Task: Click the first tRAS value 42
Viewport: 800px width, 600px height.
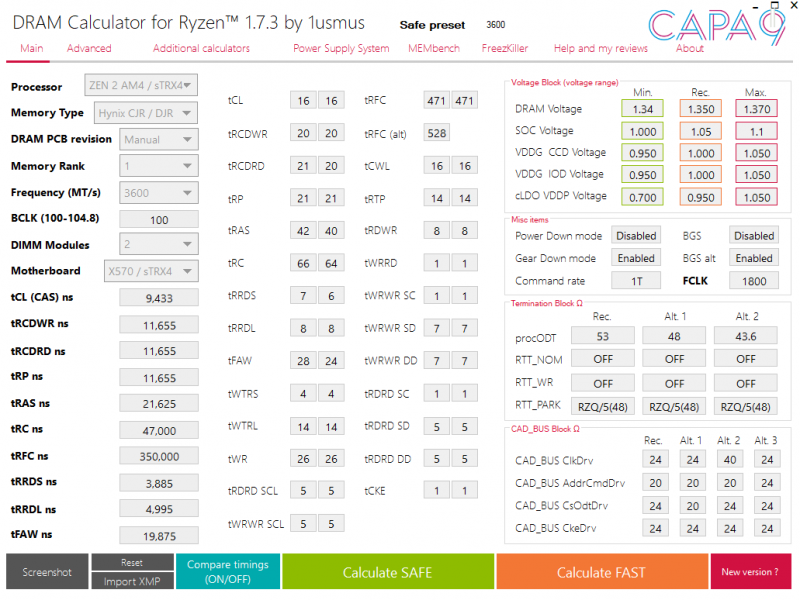Action: (x=303, y=231)
